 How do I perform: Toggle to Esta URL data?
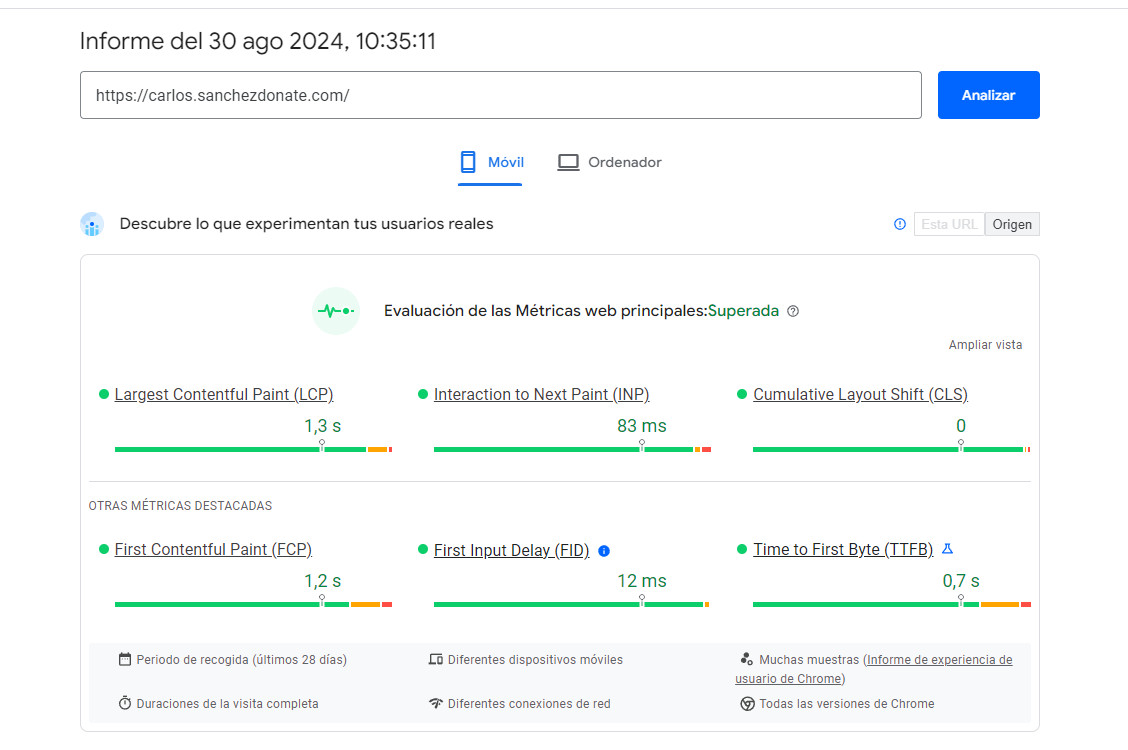(948, 224)
